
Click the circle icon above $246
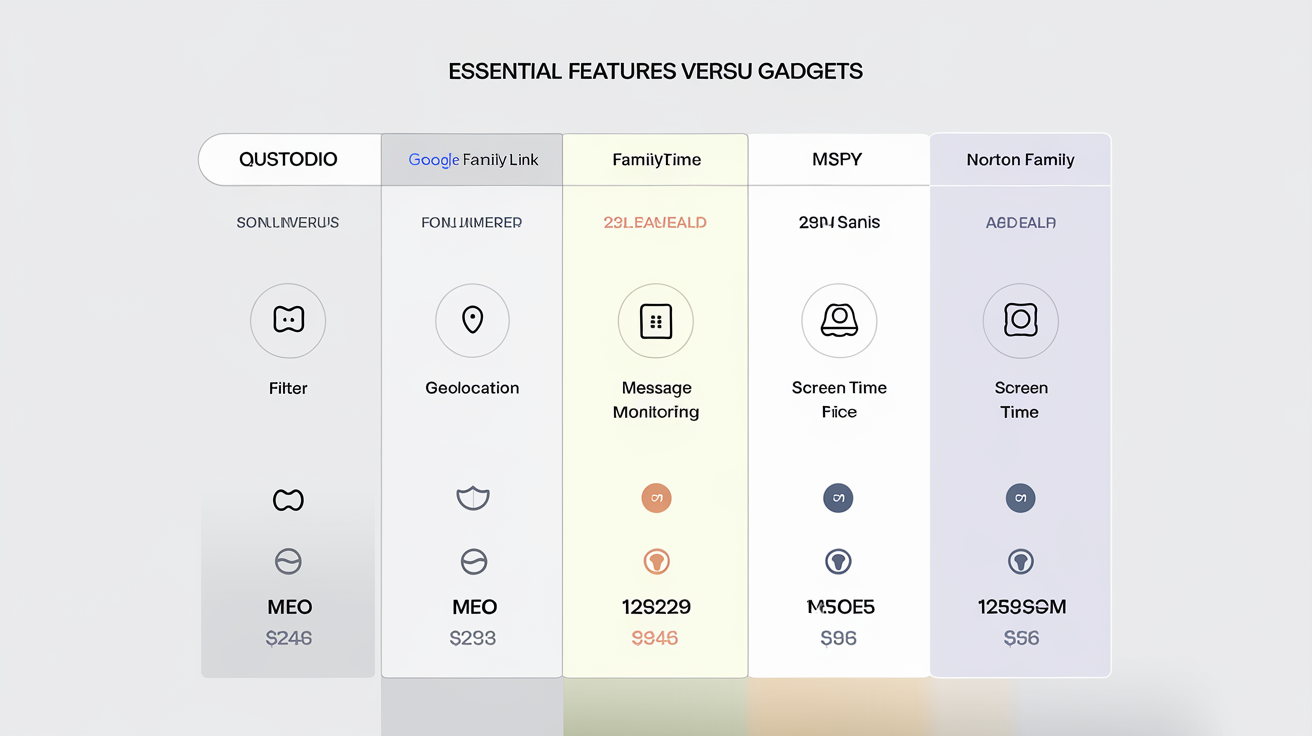point(288,562)
